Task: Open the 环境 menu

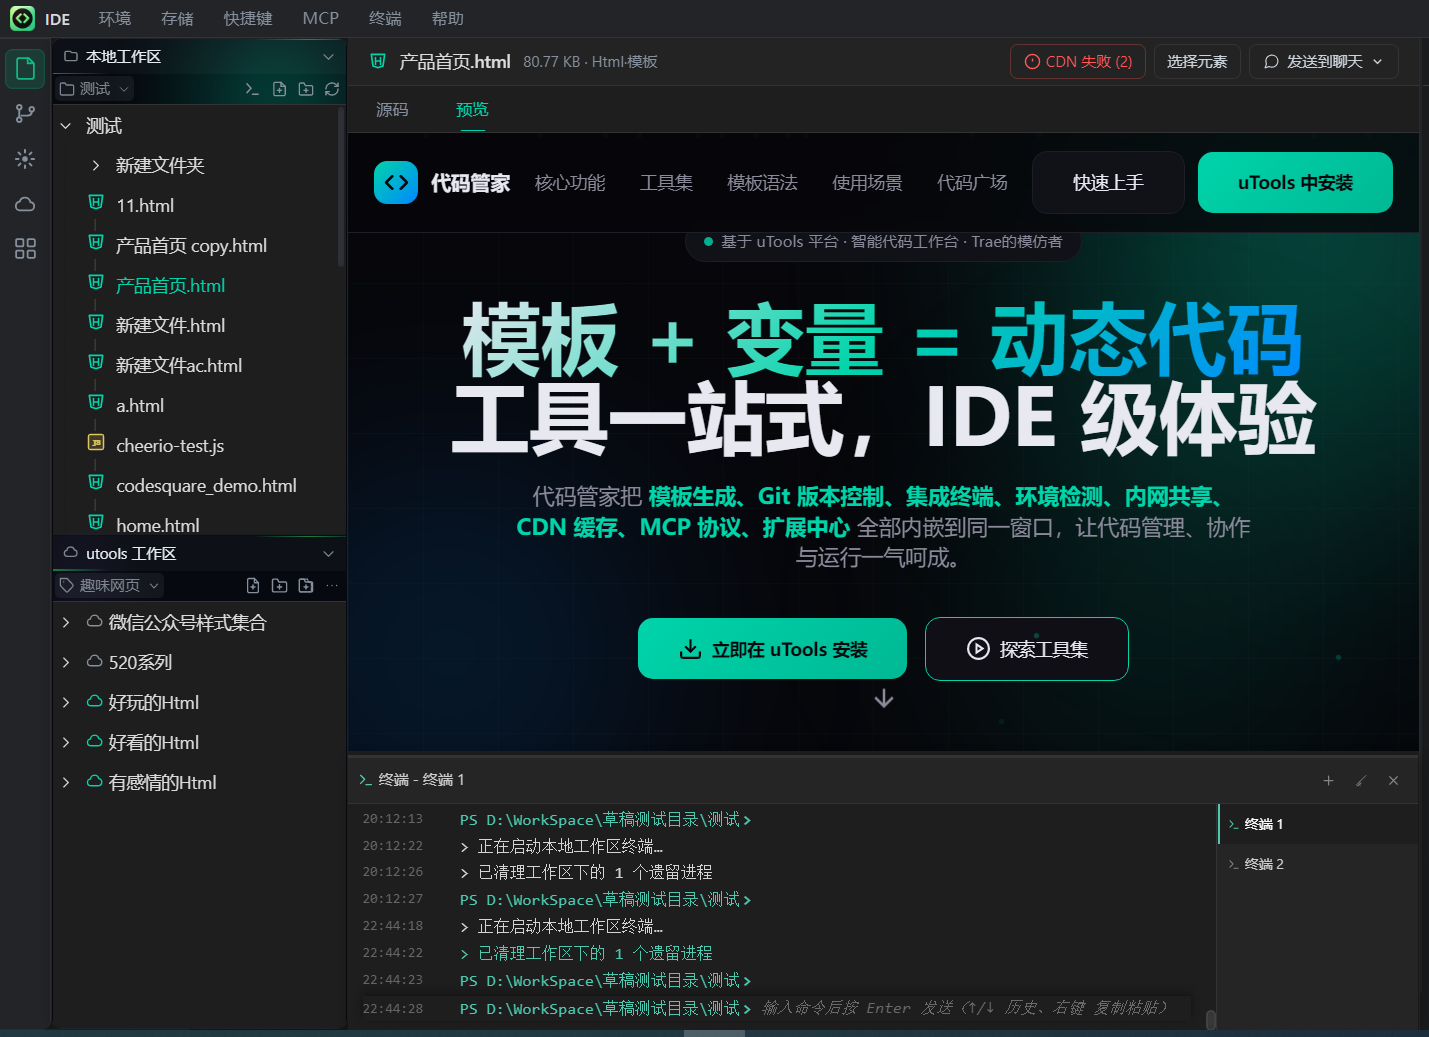Action: 115,19
